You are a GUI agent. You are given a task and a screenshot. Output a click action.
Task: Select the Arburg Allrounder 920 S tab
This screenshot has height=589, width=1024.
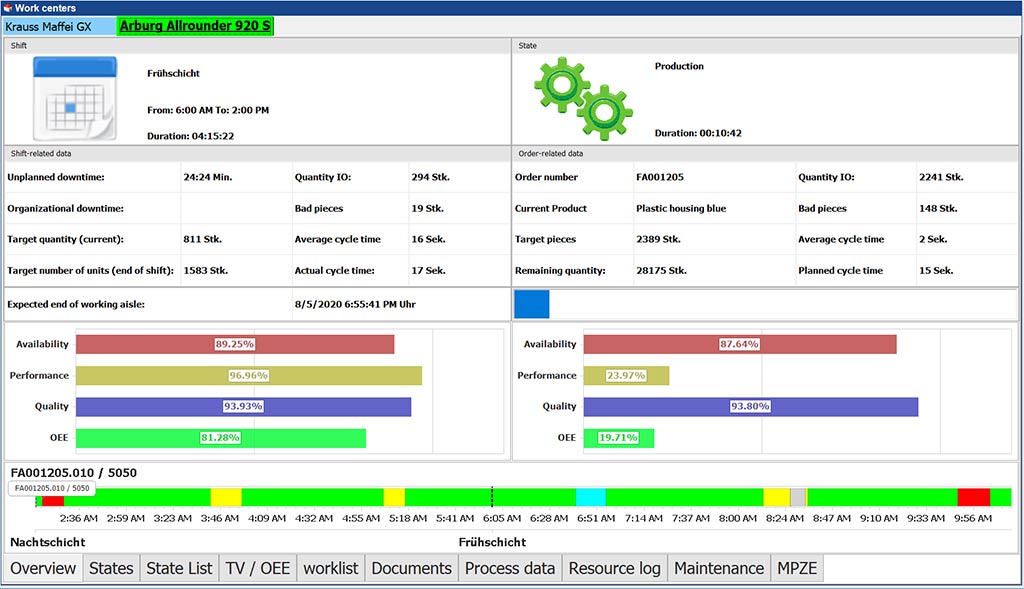(195, 26)
